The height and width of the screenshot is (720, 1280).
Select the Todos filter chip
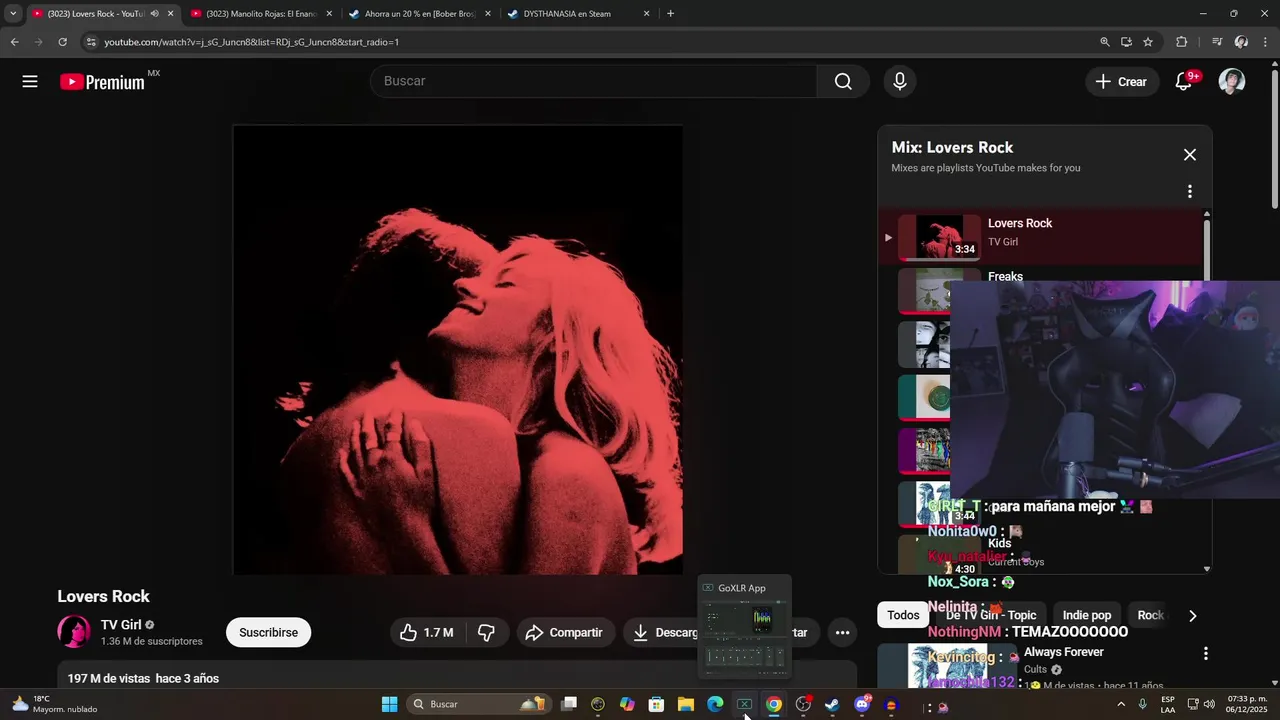pyautogui.click(x=903, y=615)
